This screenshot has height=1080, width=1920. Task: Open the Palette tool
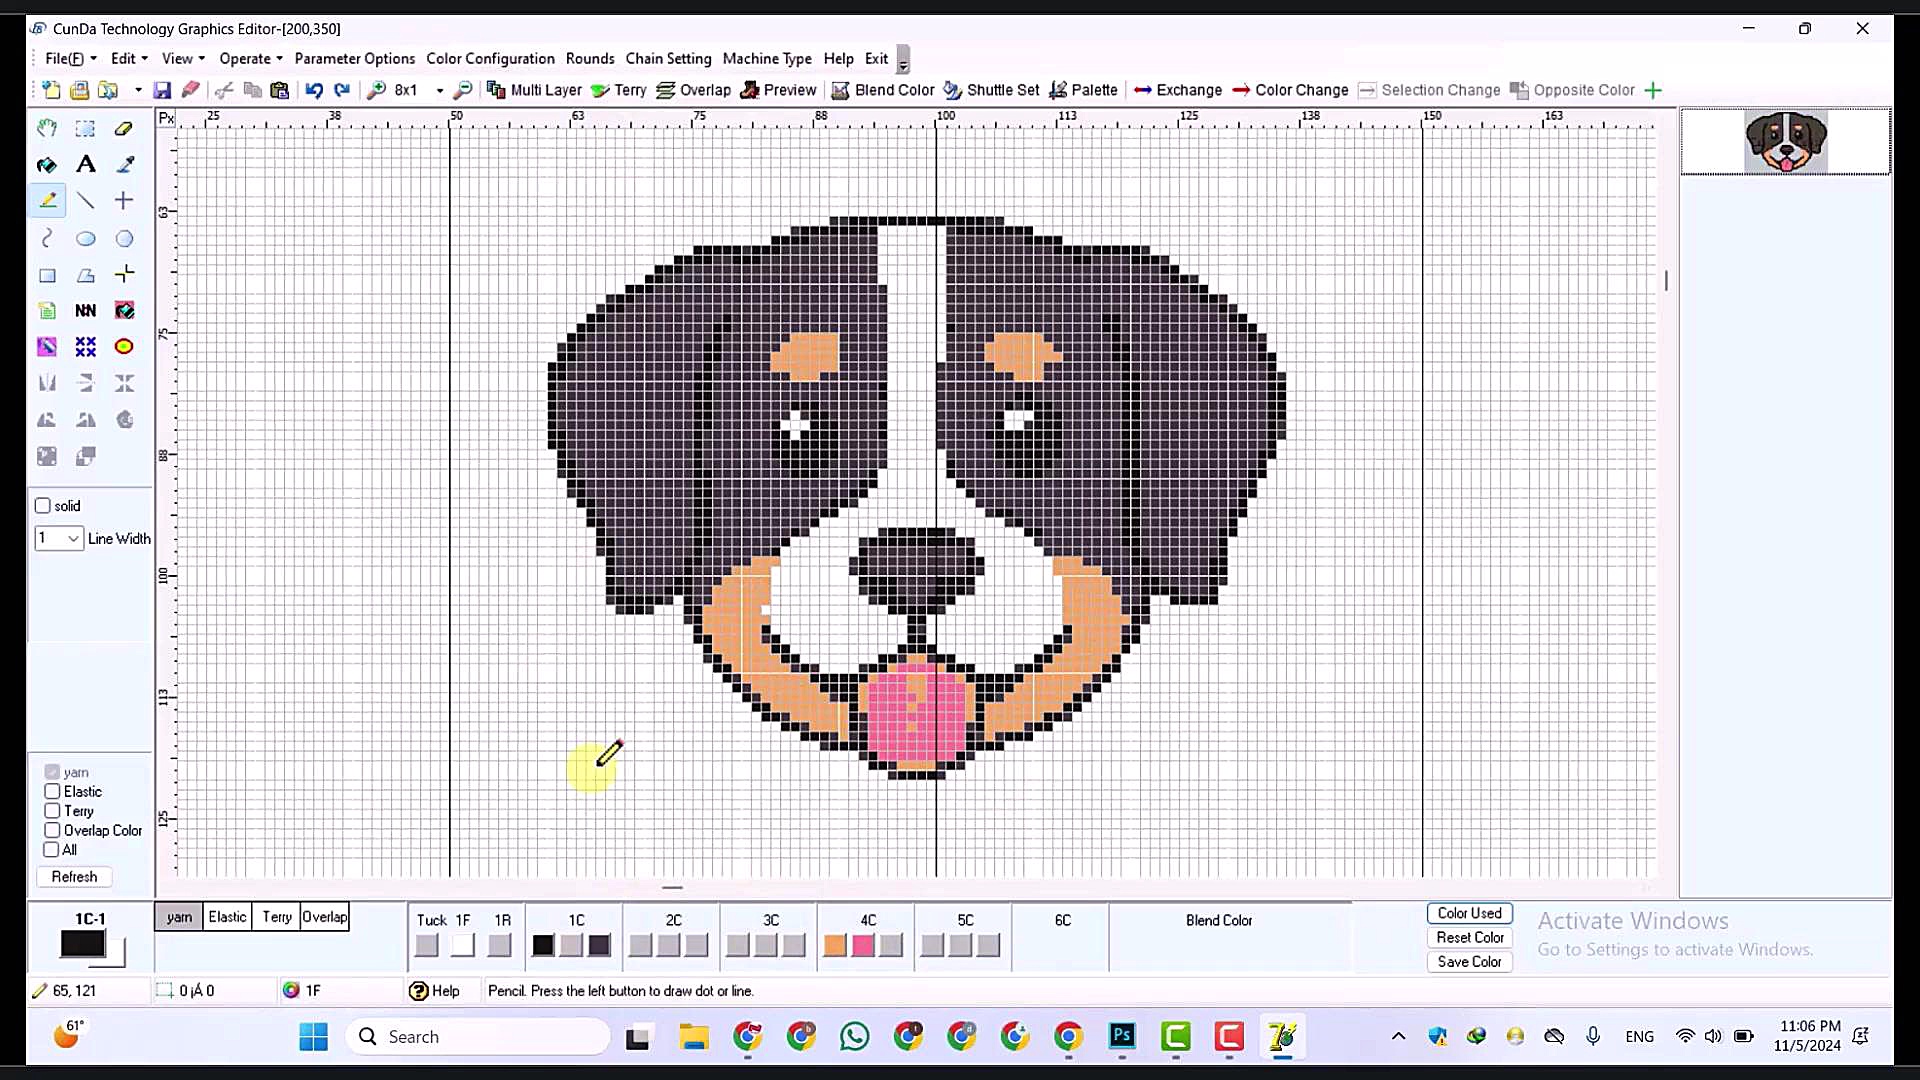(x=1083, y=90)
